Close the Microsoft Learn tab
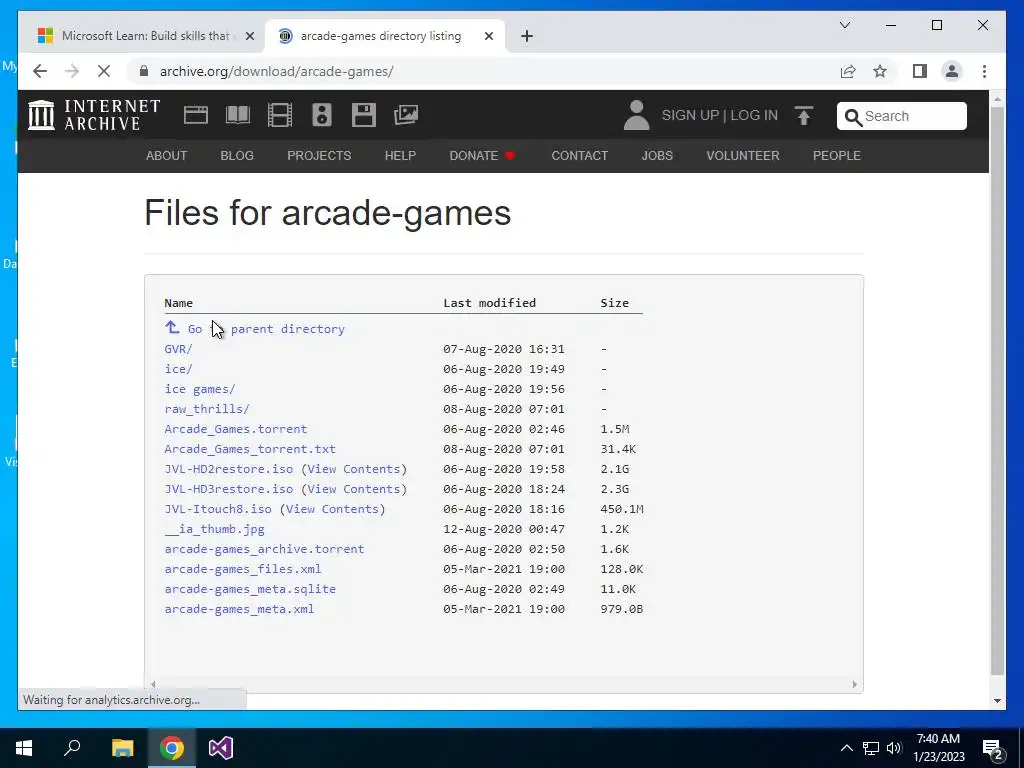 (x=249, y=36)
